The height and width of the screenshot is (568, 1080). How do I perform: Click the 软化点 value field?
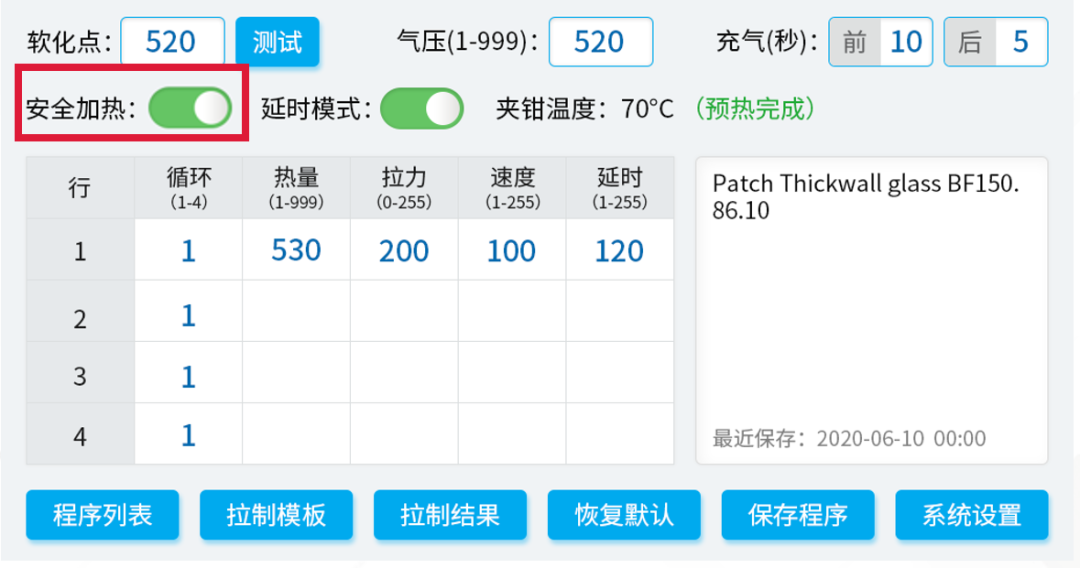click(172, 42)
